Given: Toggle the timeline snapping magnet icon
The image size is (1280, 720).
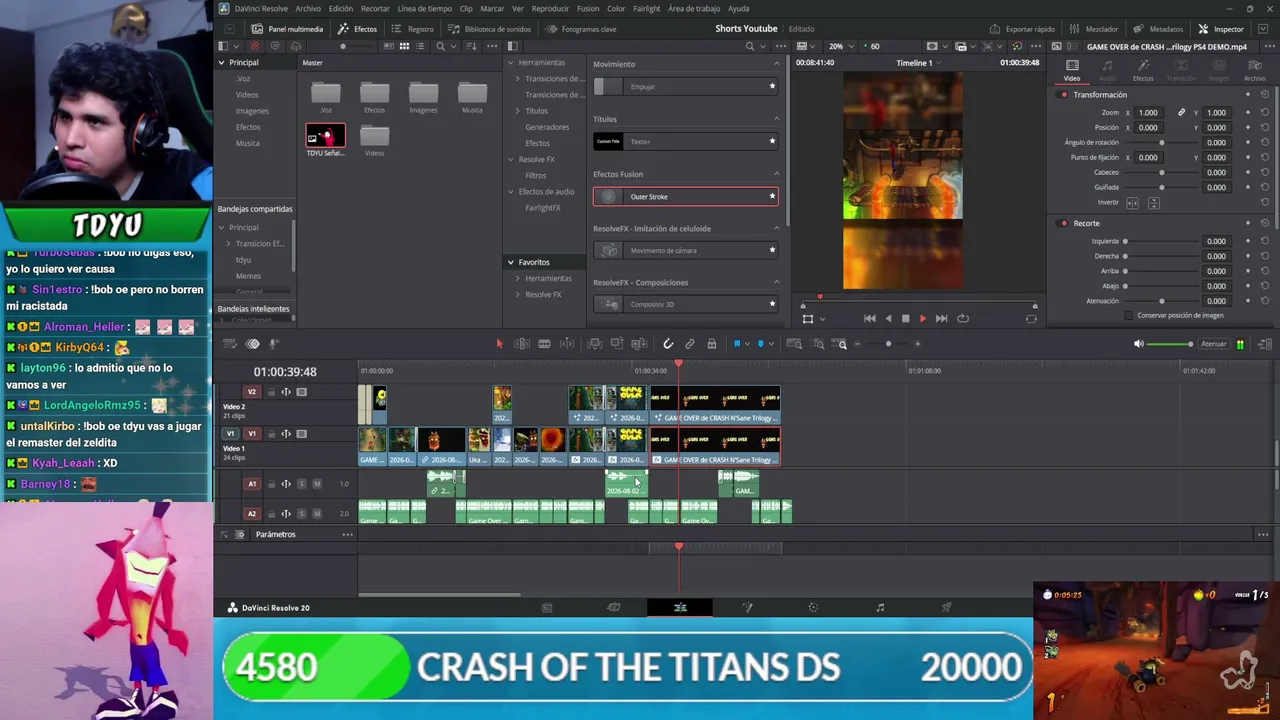Looking at the screenshot, I should 668,344.
